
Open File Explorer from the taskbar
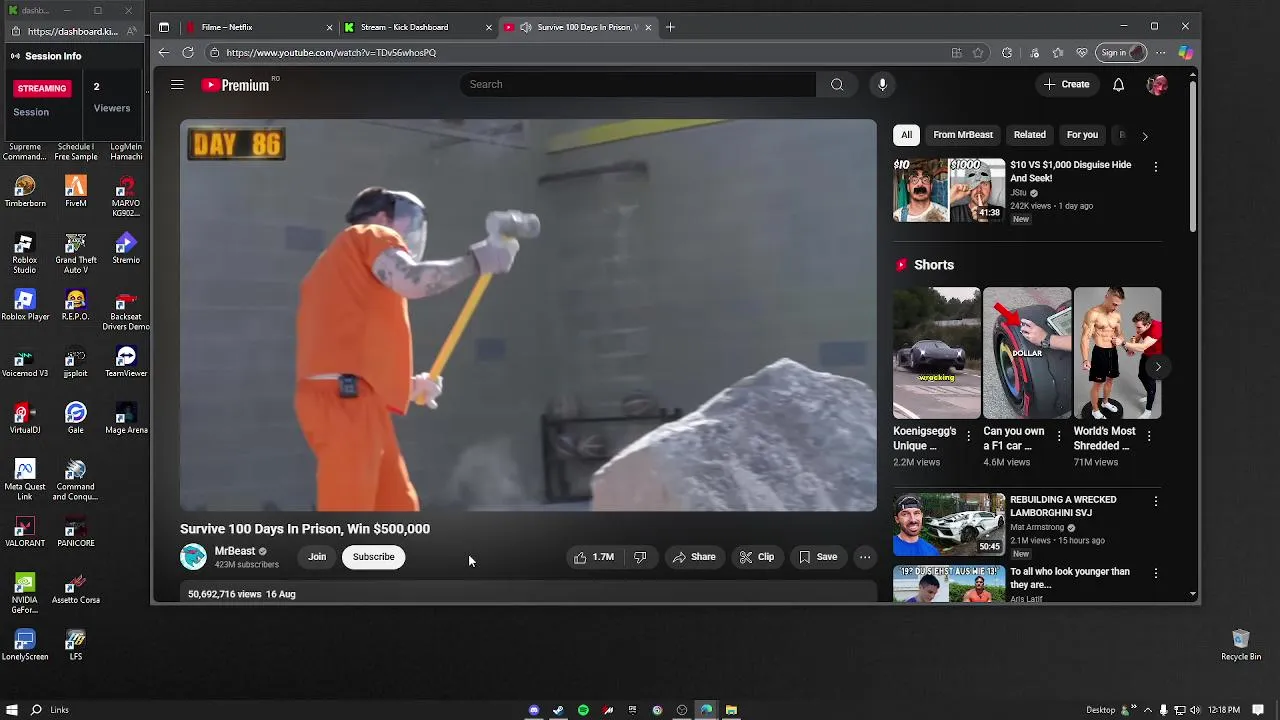731,710
